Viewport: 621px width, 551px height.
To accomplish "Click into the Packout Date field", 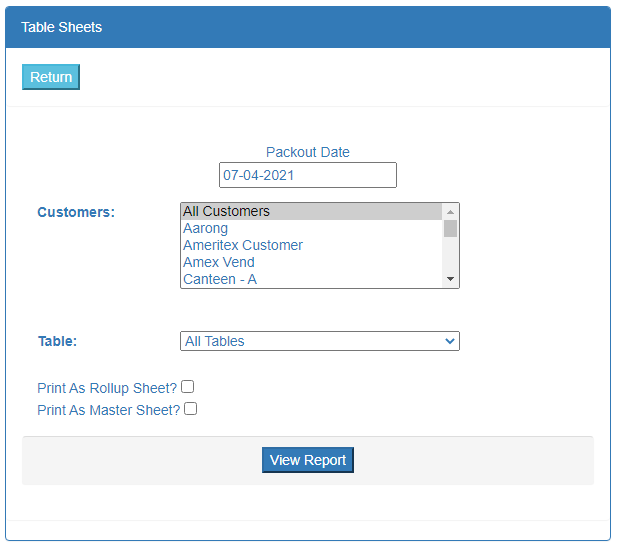I will 308,175.
